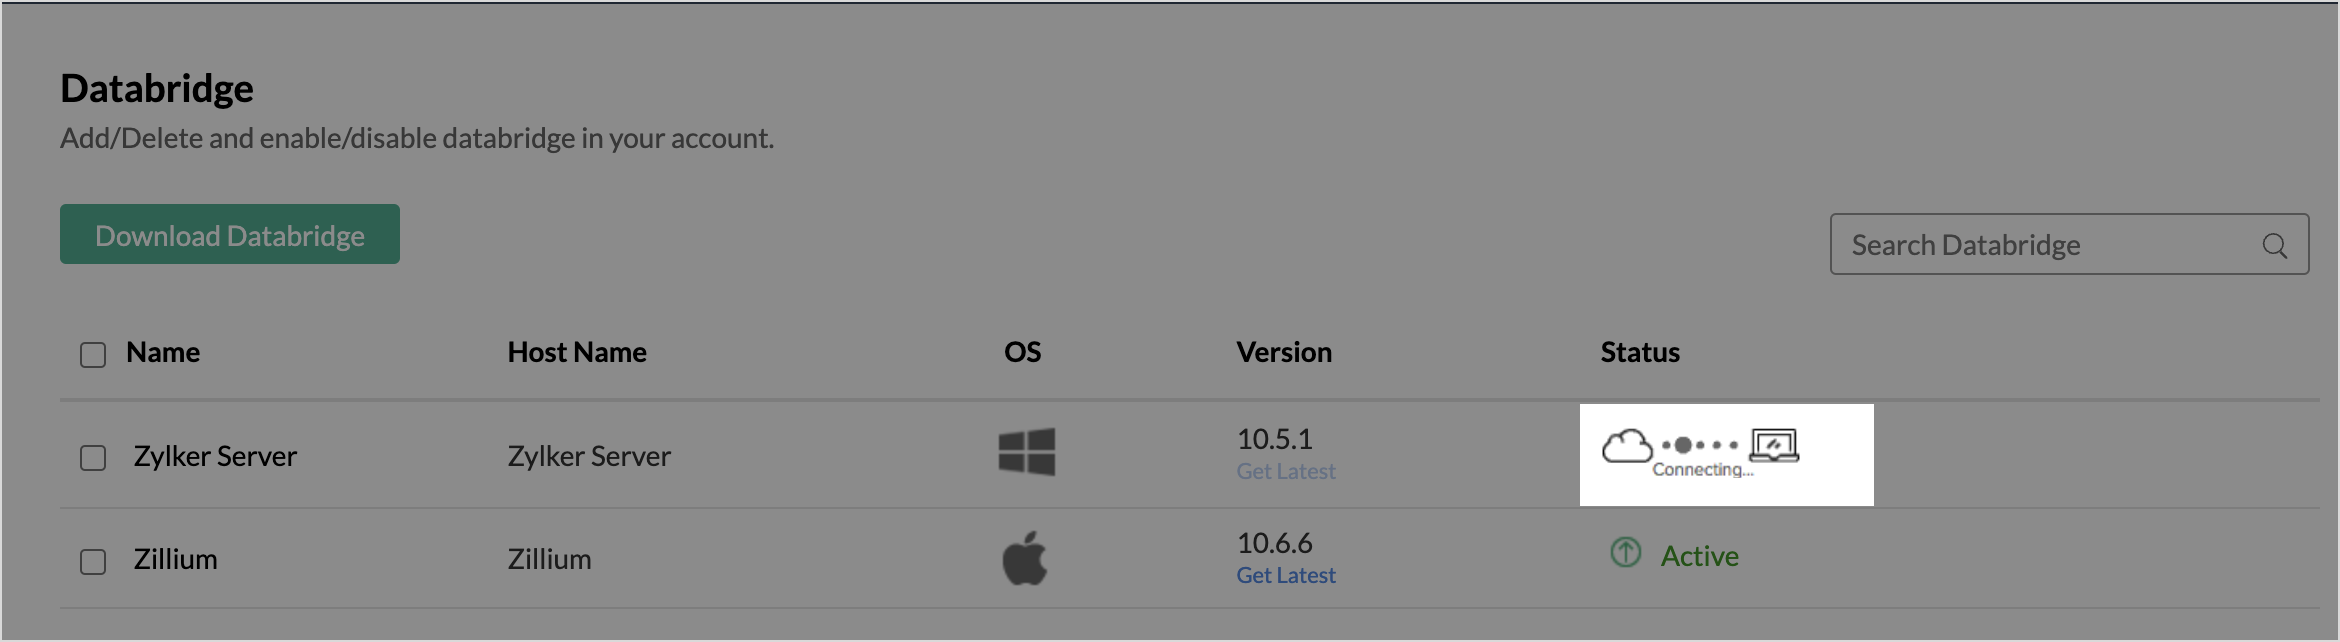Image resolution: width=2340 pixels, height=642 pixels.
Task: Select the Zillium row checkbox
Action: pos(93,562)
